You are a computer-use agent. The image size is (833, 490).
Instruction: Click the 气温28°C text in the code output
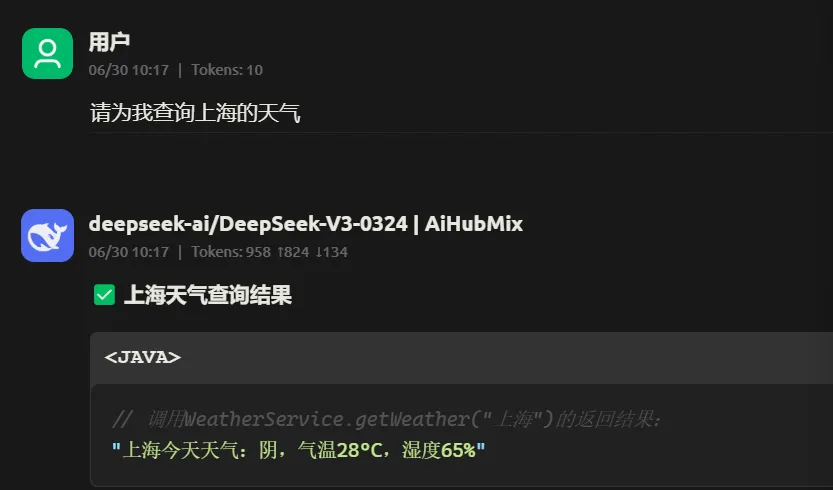point(340,450)
